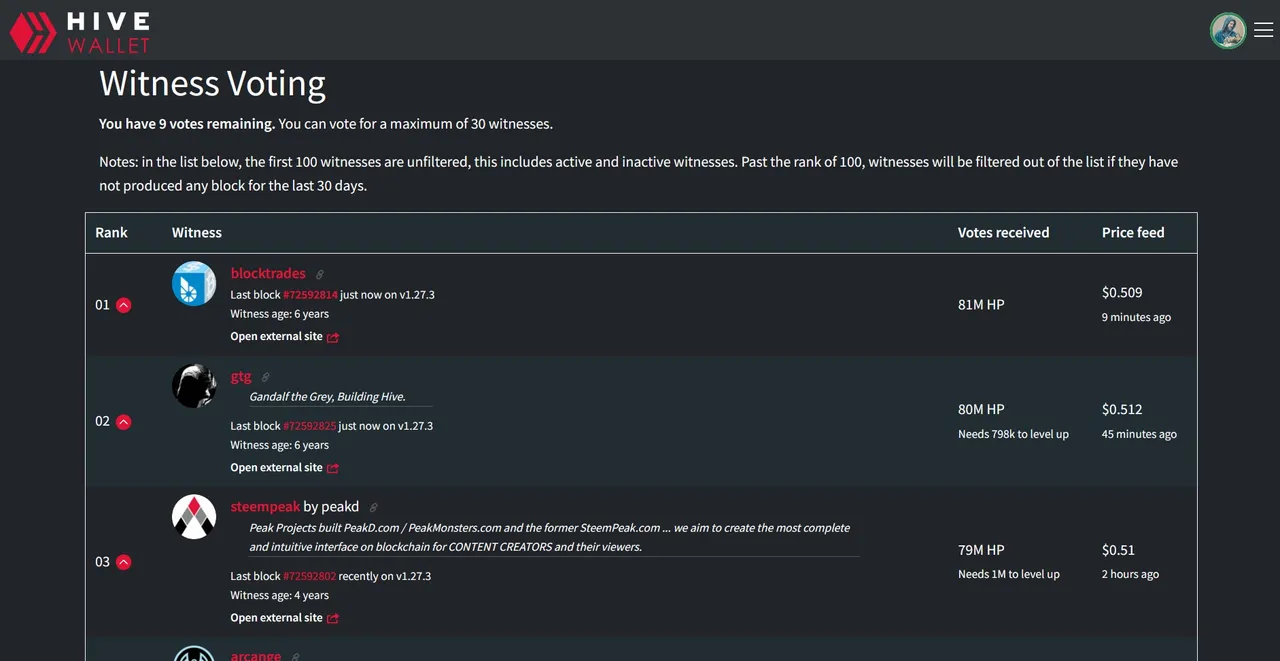The width and height of the screenshot is (1280, 661).
Task: Open block #72592802 link
Action: tap(309, 576)
